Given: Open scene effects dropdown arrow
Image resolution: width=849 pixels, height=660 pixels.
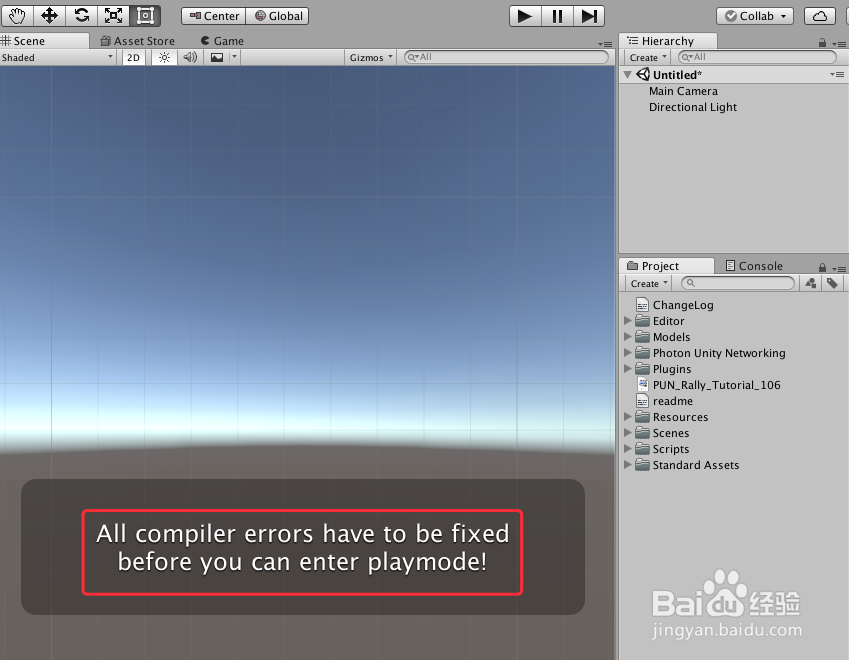Looking at the screenshot, I should click(x=234, y=57).
